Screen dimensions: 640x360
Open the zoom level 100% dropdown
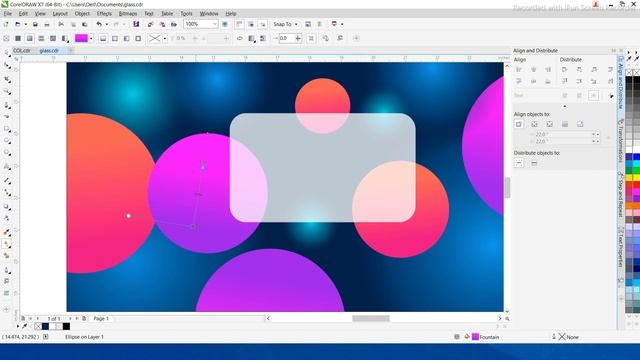coord(214,24)
